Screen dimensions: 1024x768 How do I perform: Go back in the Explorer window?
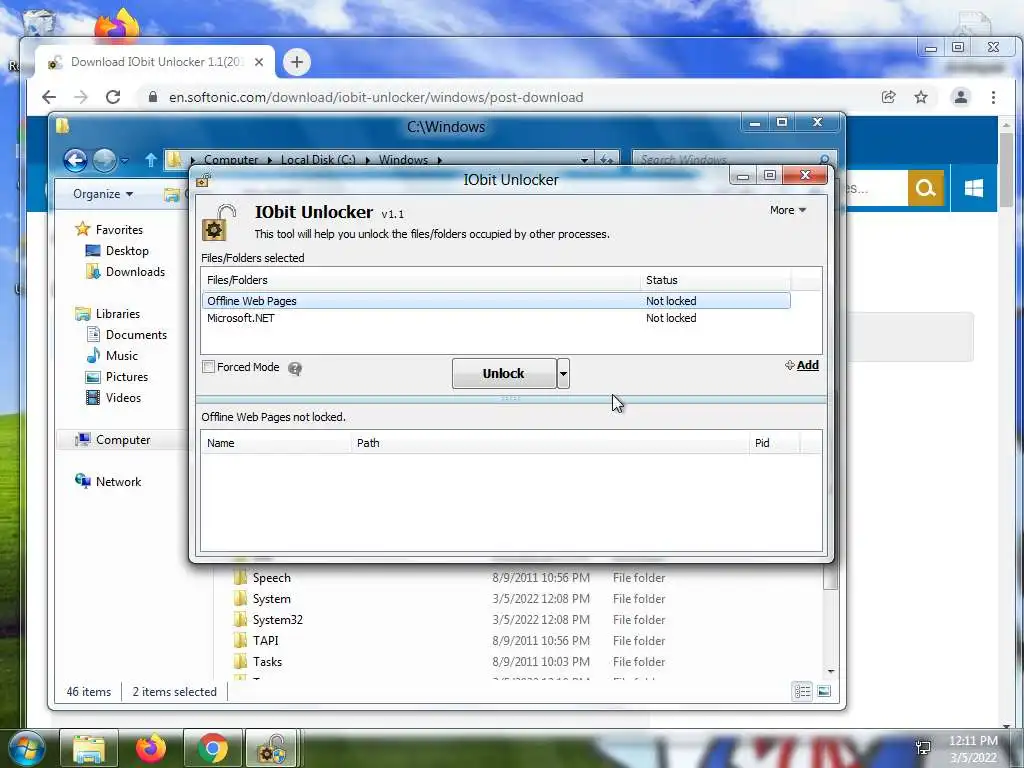coord(75,160)
